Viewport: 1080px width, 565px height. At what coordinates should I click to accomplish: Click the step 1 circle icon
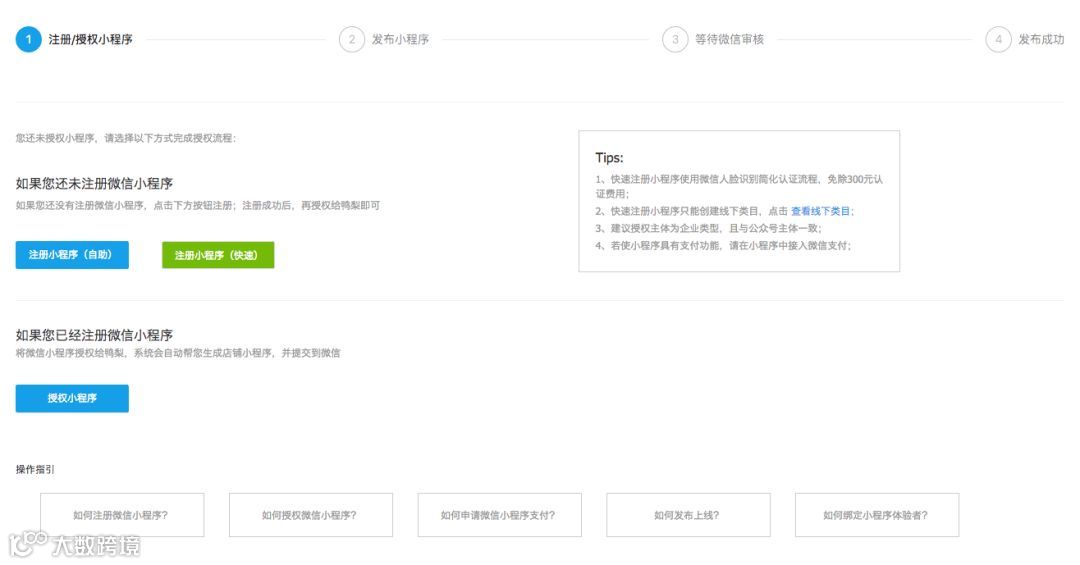click(28, 39)
